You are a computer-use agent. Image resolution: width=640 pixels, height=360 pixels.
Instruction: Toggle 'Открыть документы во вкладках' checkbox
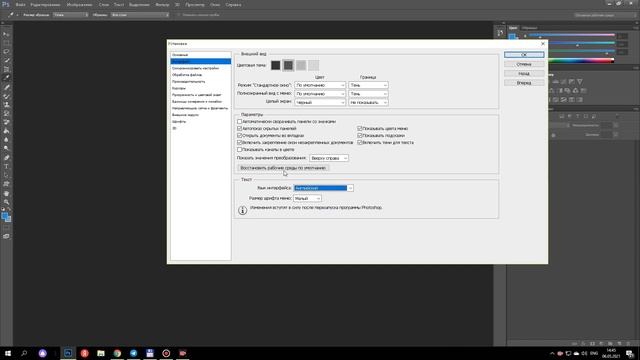pyautogui.click(x=240, y=136)
